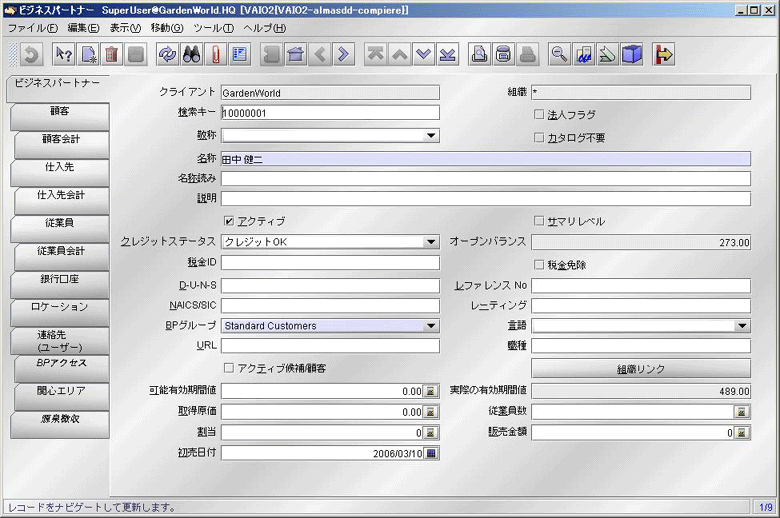Click the Attachment paperclip icon

point(215,54)
